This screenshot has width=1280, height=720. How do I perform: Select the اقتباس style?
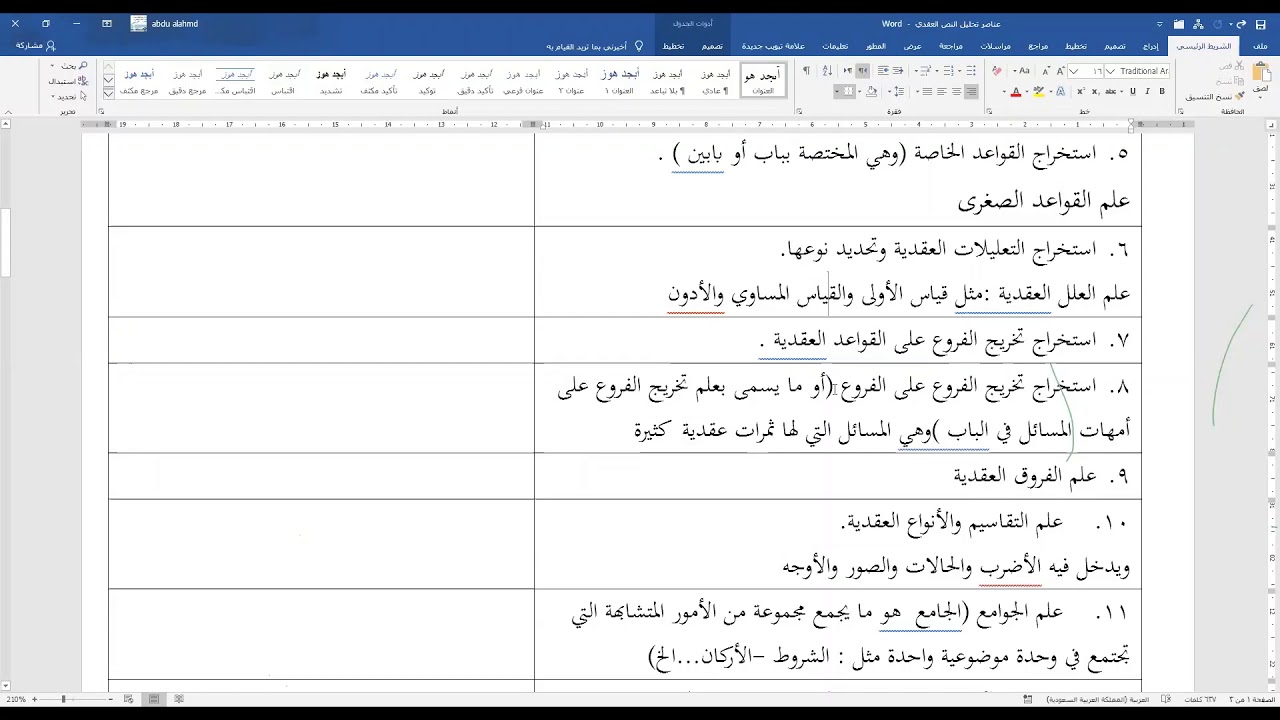click(x=283, y=81)
